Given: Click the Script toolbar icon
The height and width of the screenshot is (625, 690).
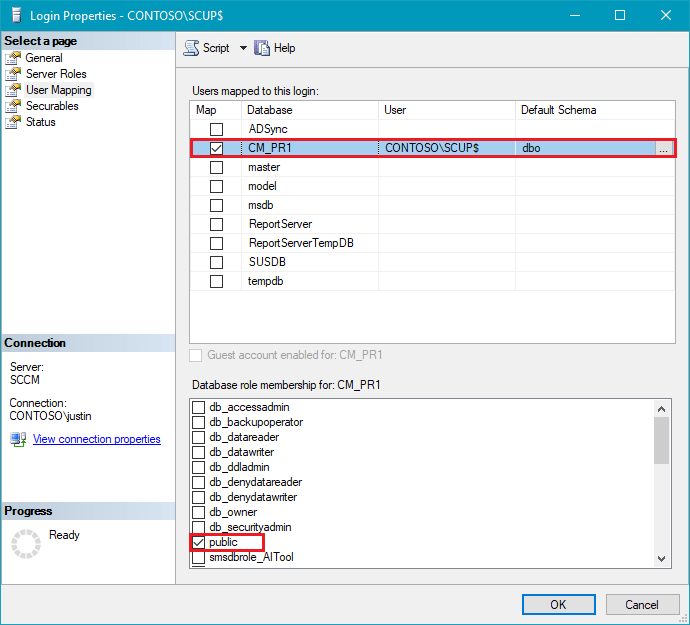Looking at the screenshot, I should (x=191, y=48).
